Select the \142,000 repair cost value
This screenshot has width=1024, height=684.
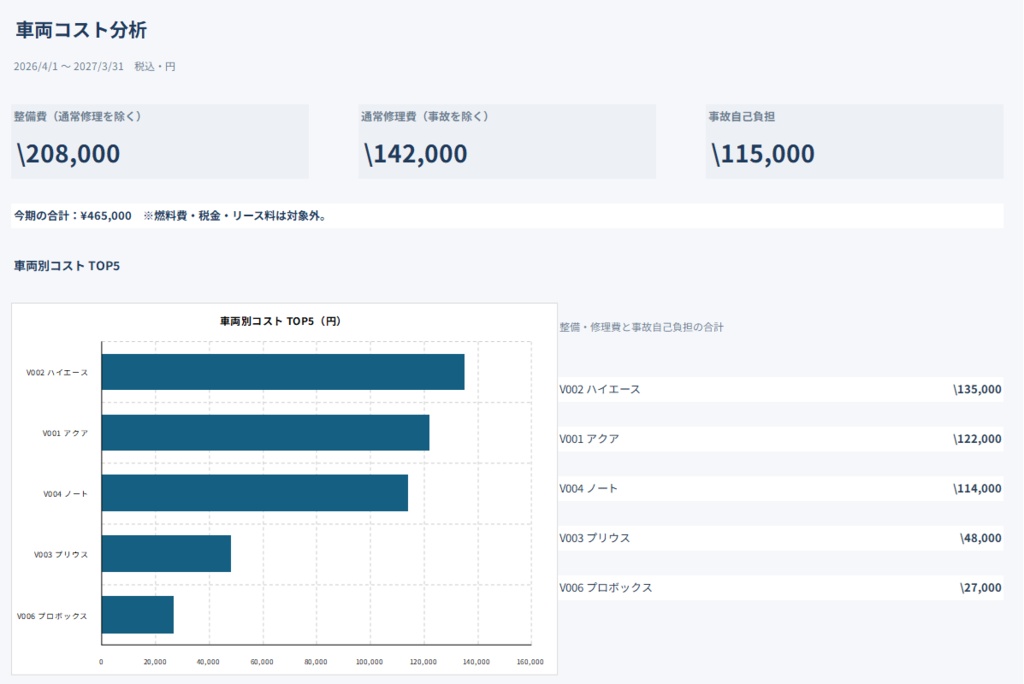(x=416, y=154)
